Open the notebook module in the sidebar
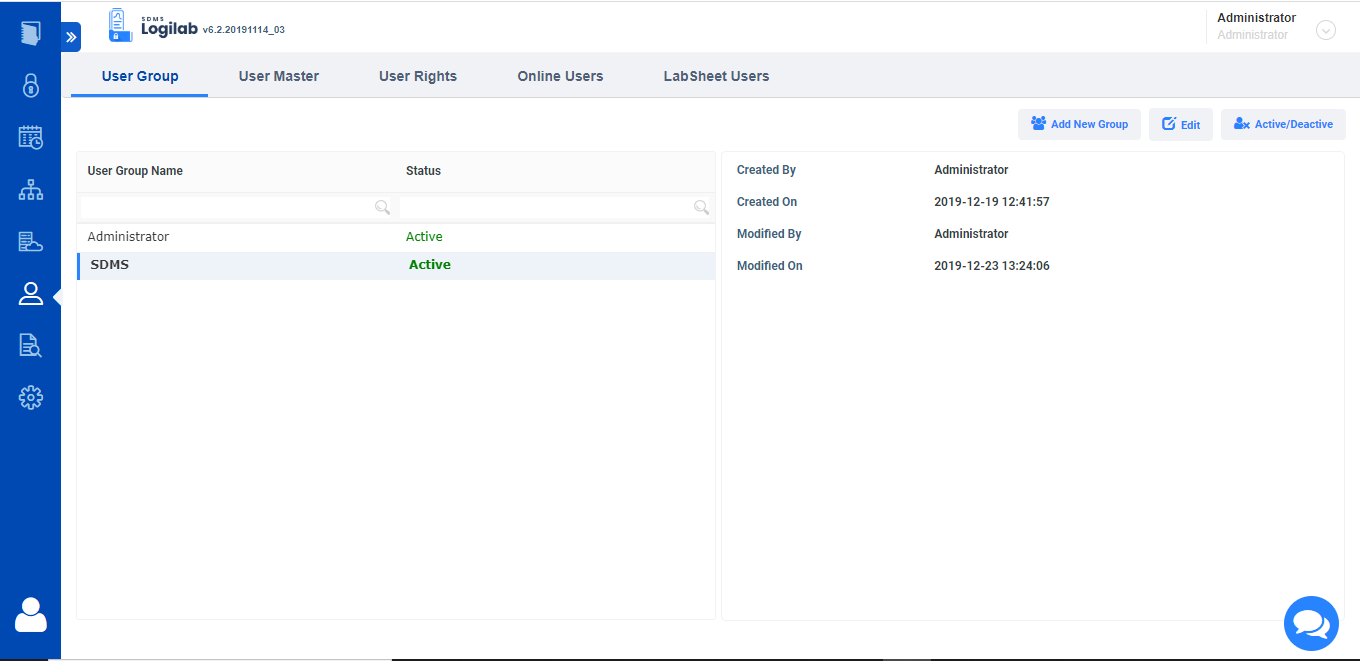 click(x=30, y=33)
